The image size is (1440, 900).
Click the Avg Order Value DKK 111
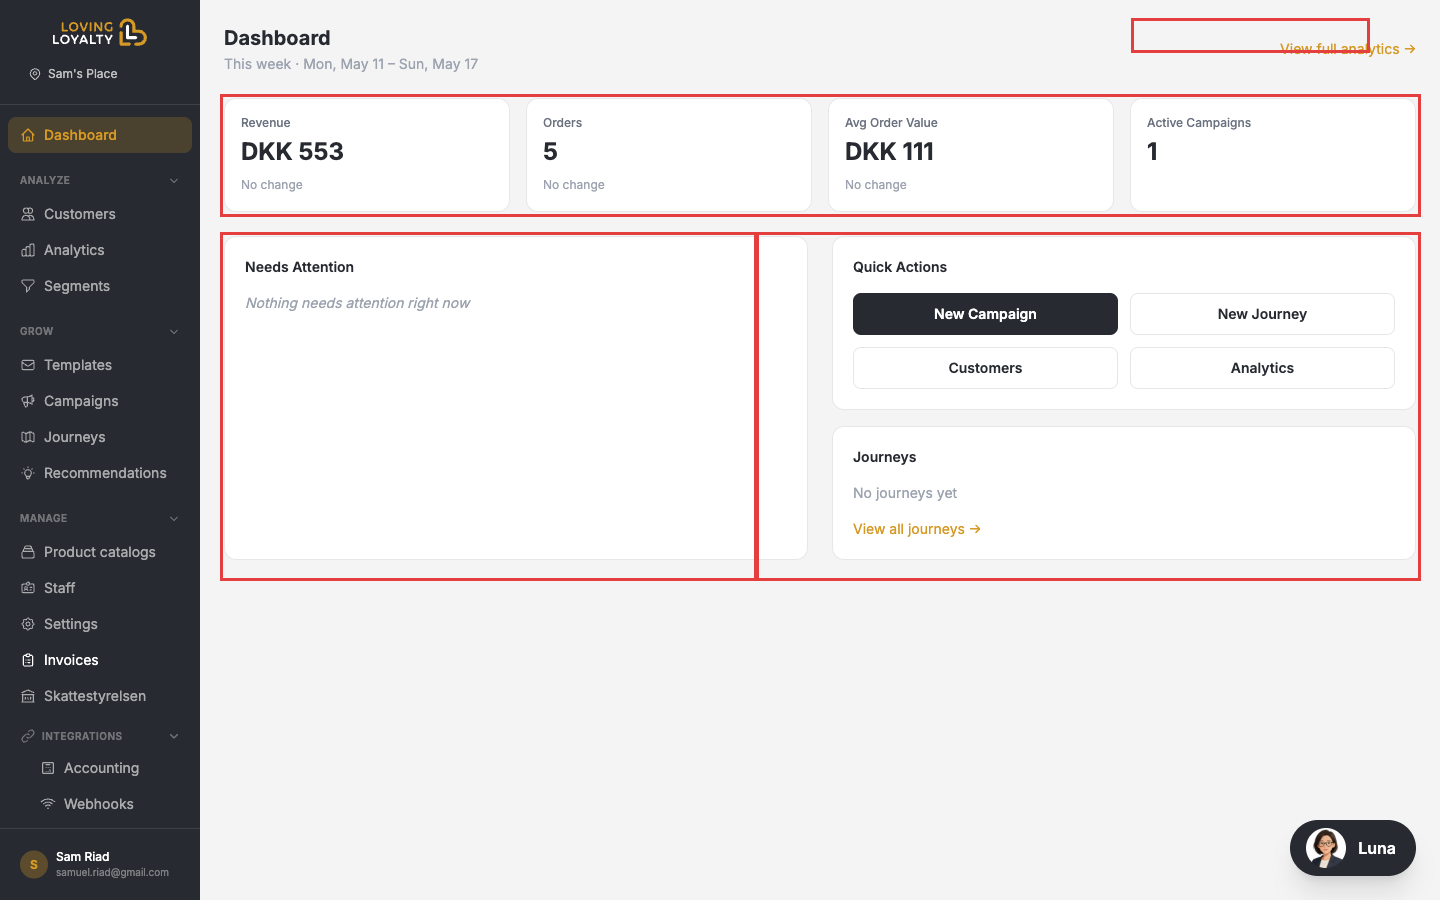[x=889, y=152]
